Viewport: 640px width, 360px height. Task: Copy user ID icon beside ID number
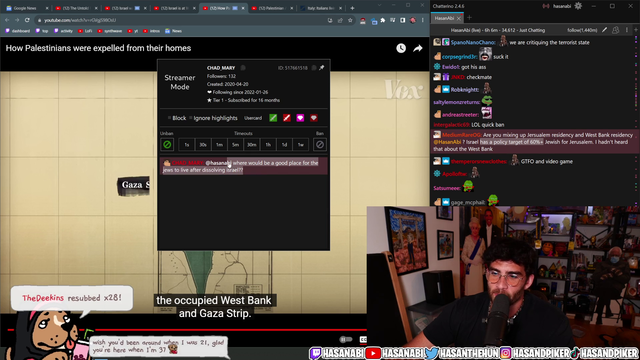[x=313, y=68]
